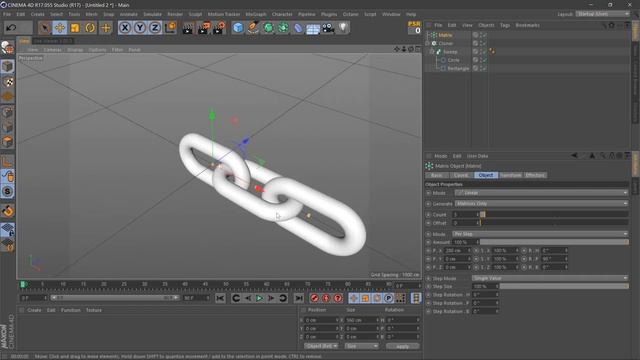Adjust the Count slider
This screenshot has width=640, height=360.
click(x=554, y=214)
